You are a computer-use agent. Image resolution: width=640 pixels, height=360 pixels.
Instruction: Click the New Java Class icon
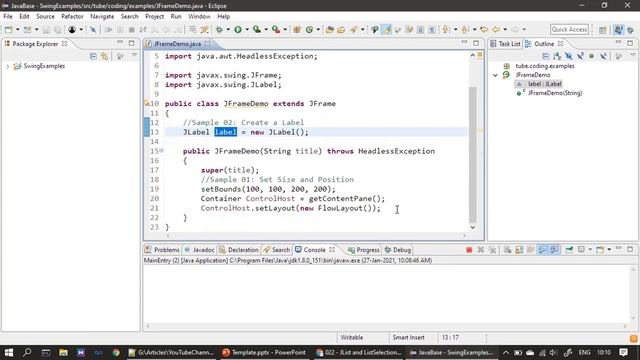tap(309, 29)
